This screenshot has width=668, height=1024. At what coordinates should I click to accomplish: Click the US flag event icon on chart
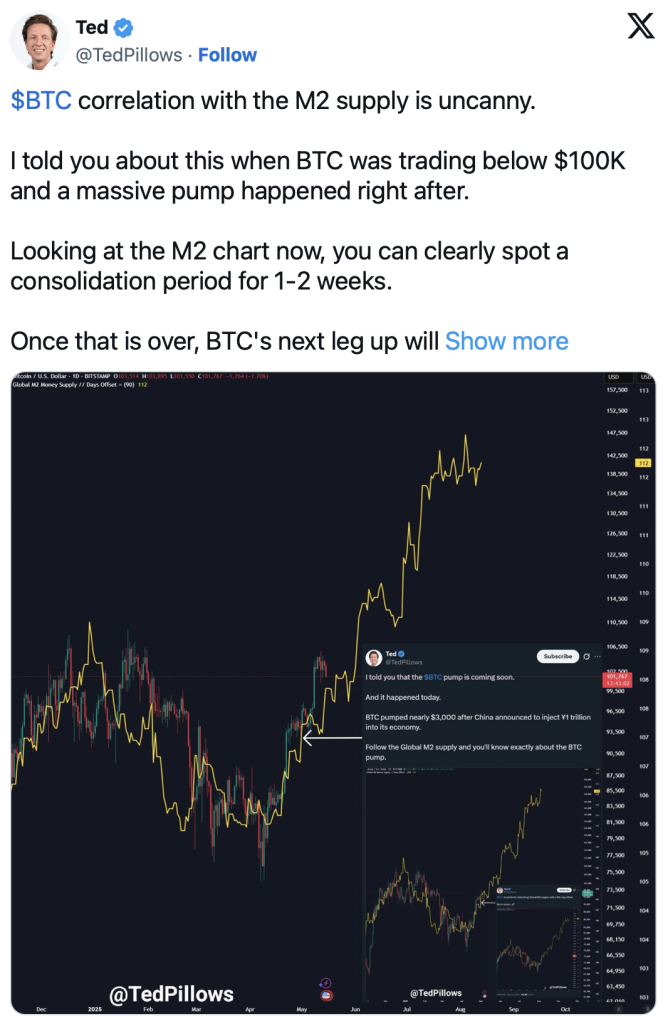[327, 995]
